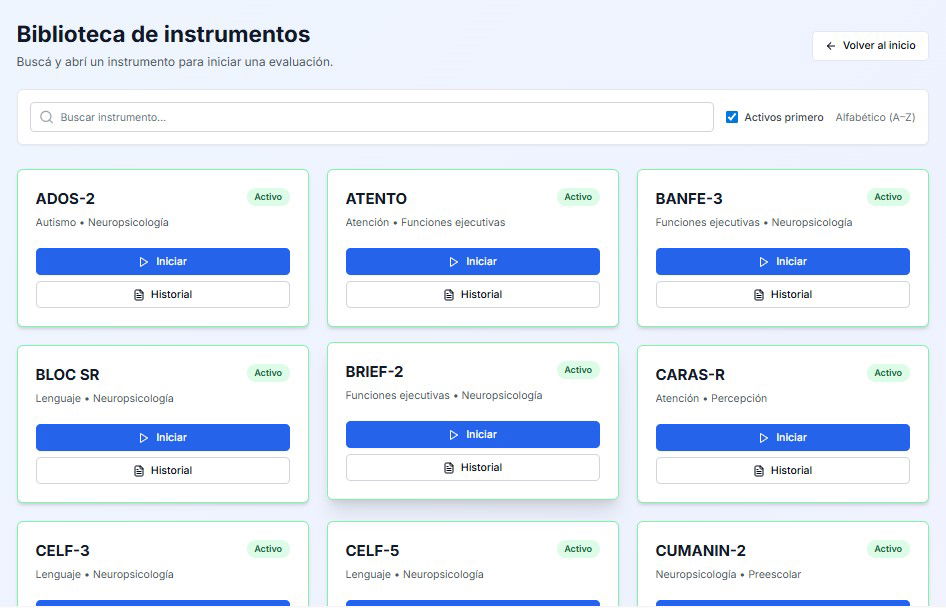
Task: Uncheck the Activos primero checkbox
Action: click(732, 117)
